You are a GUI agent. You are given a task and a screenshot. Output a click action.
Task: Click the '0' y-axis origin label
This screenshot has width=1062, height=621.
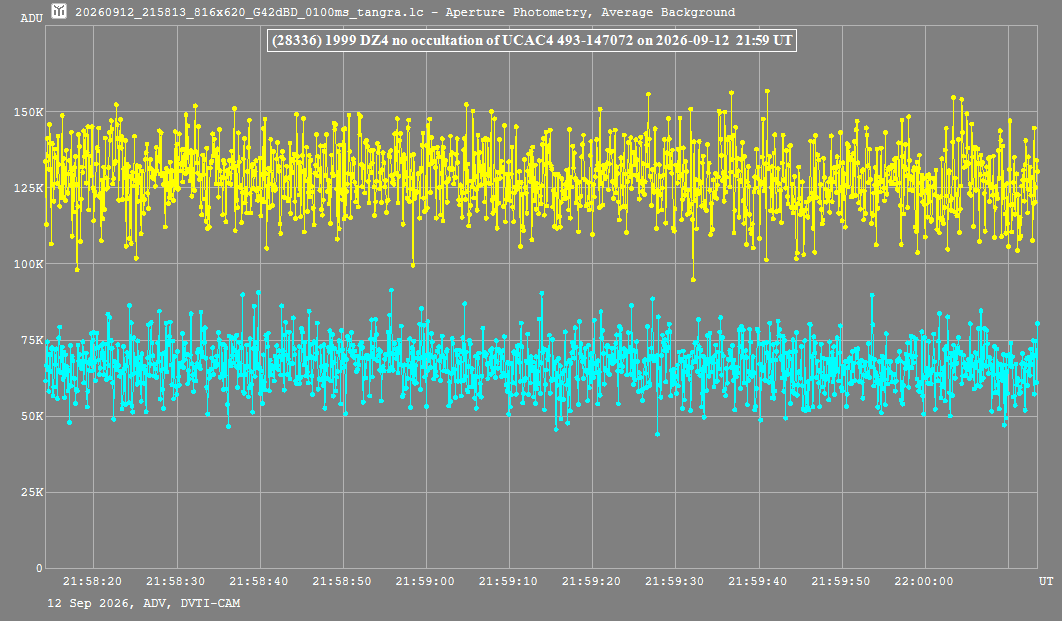(x=39, y=569)
